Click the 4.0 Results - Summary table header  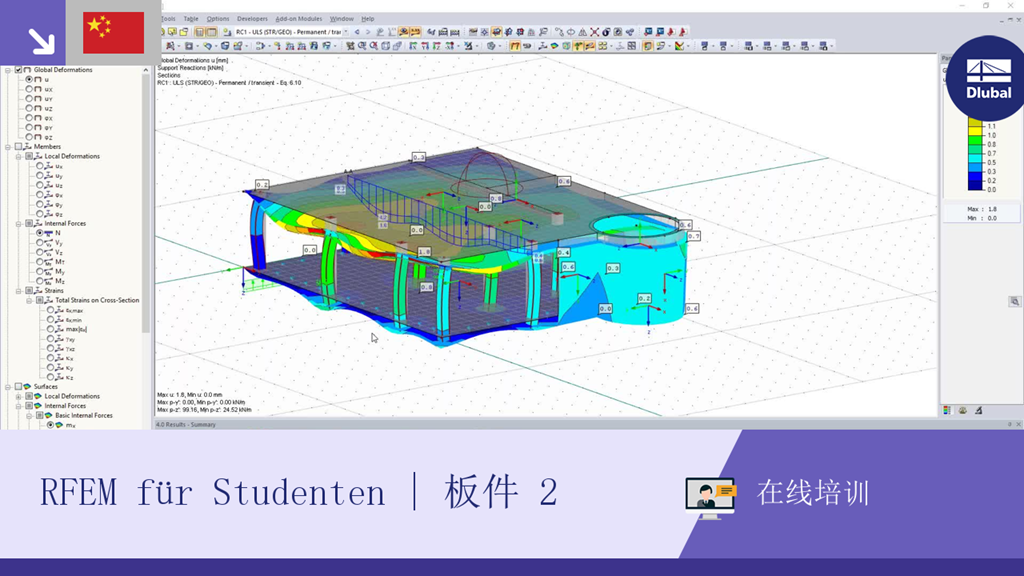[186, 425]
